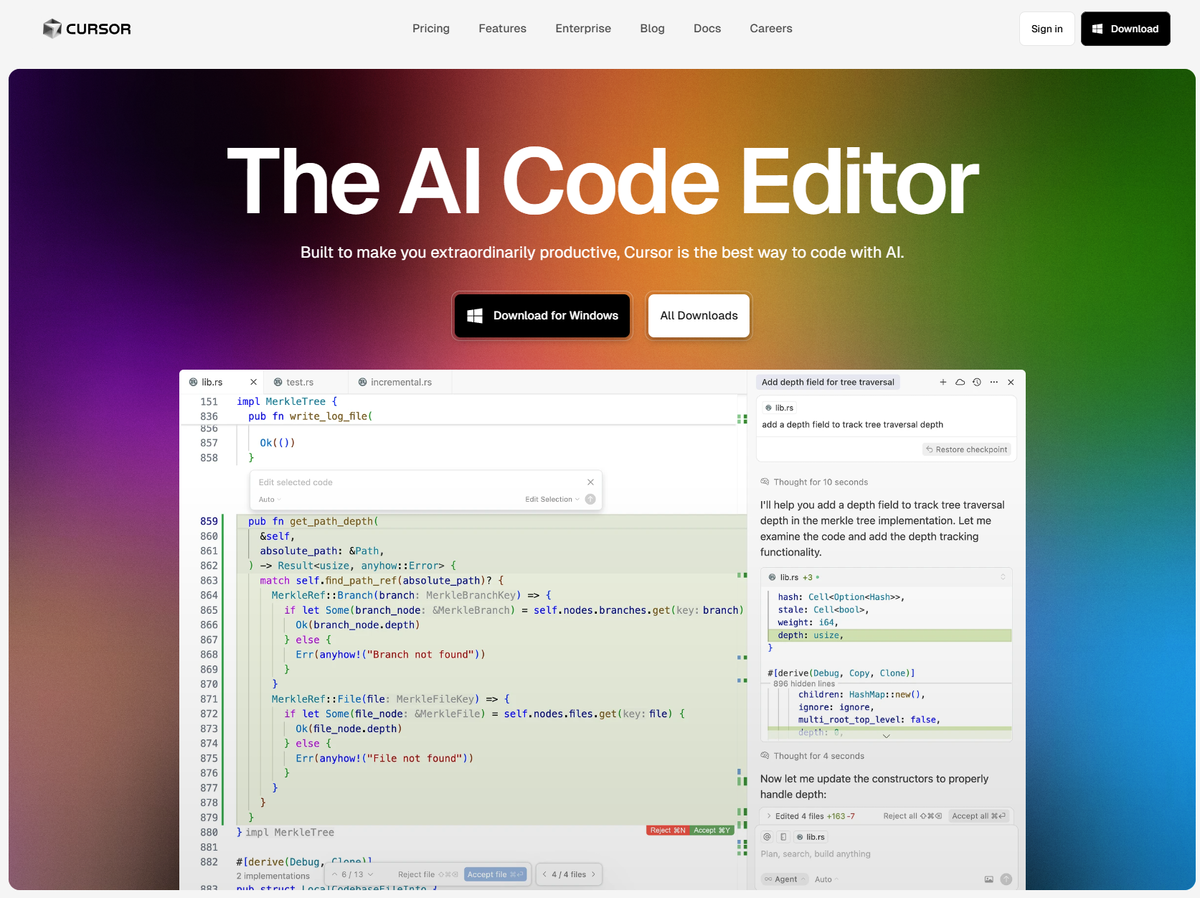Click Accept file button

point(495,874)
